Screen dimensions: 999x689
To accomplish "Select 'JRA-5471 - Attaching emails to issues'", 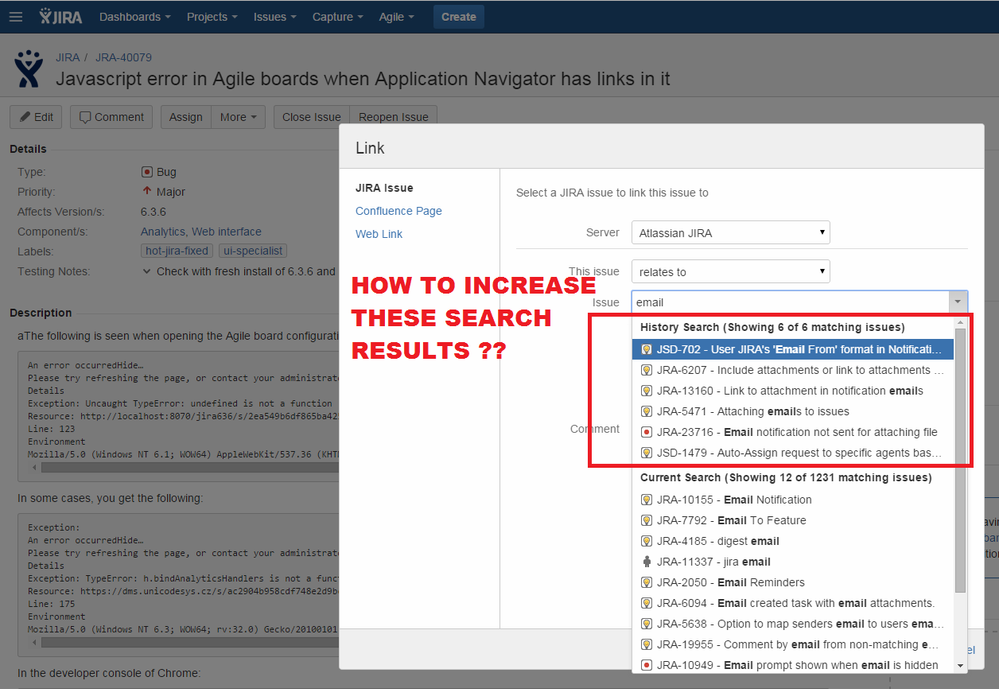I will point(793,412).
